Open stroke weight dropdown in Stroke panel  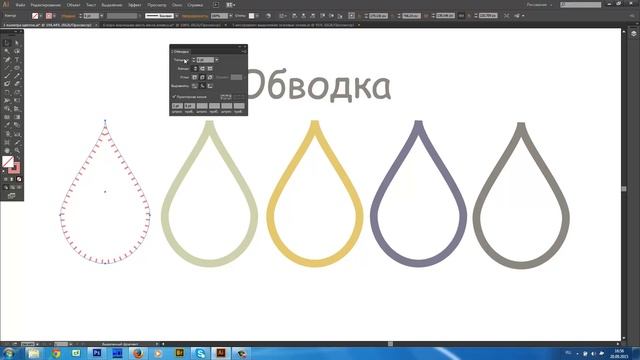click(217, 60)
